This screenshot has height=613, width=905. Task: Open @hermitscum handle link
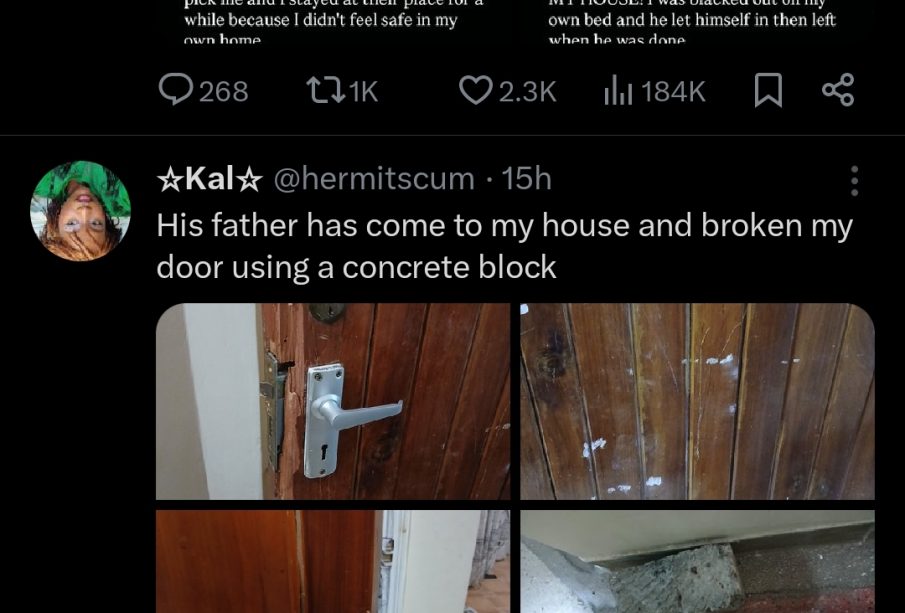(374, 178)
